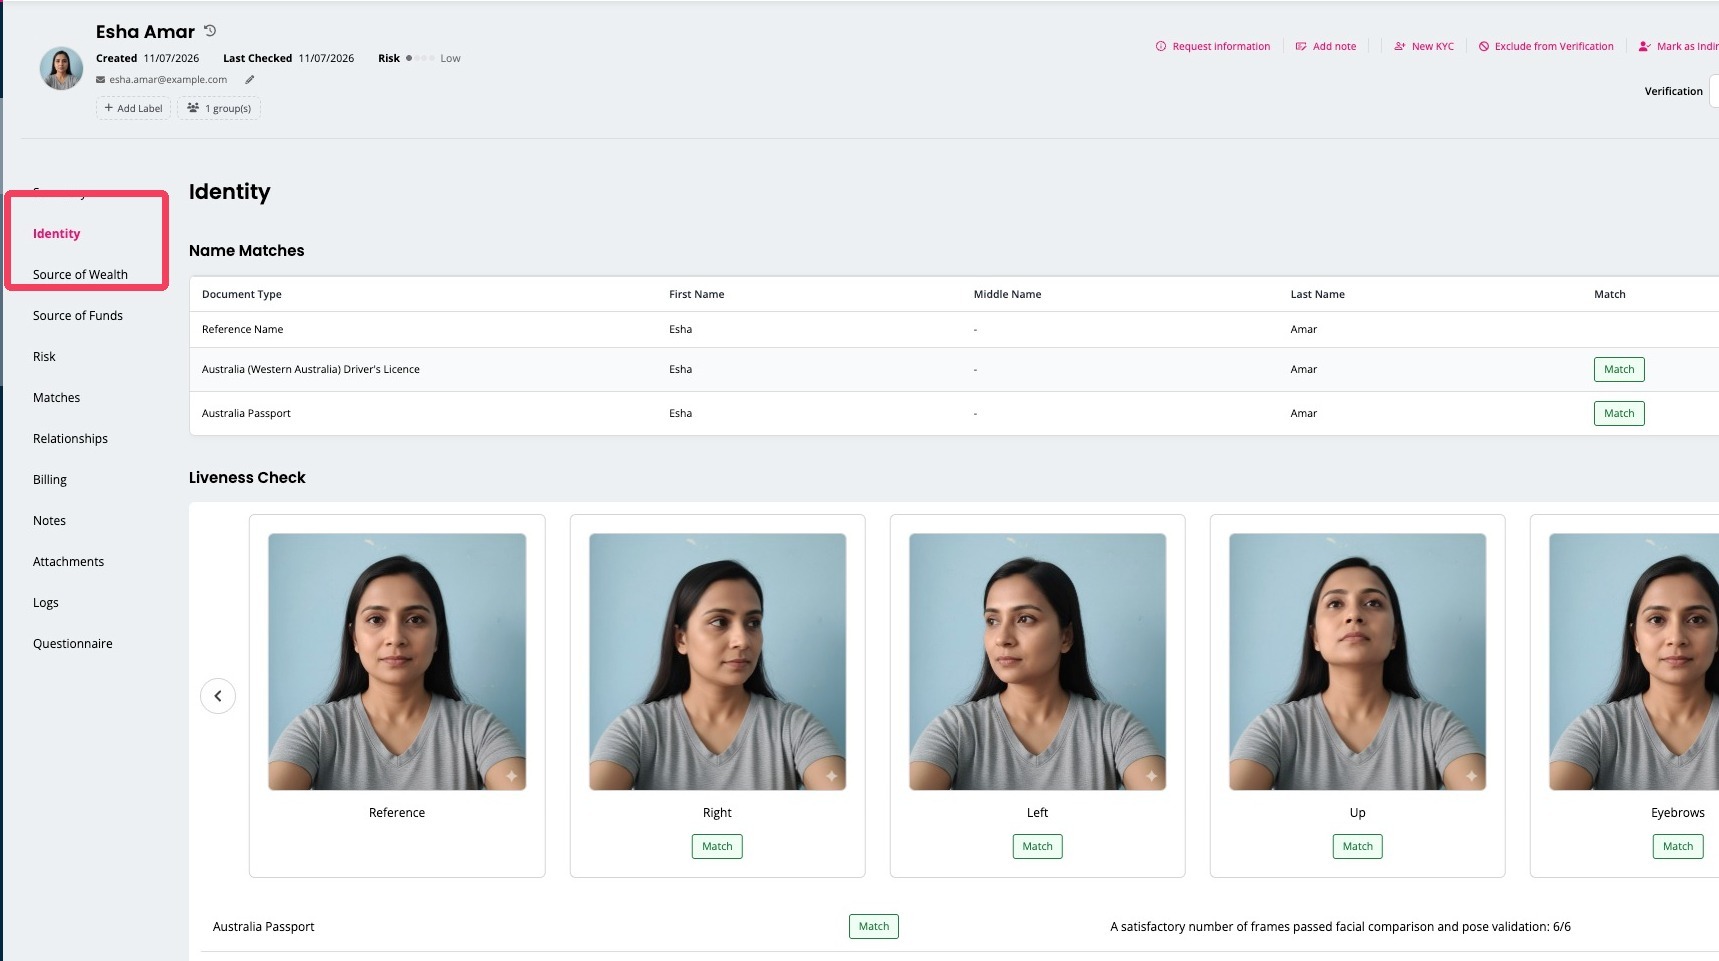Image resolution: width=1719 pixels, height=961 pixels.
Task: Open the Right pose liveness photo
Action: (717, 662)
